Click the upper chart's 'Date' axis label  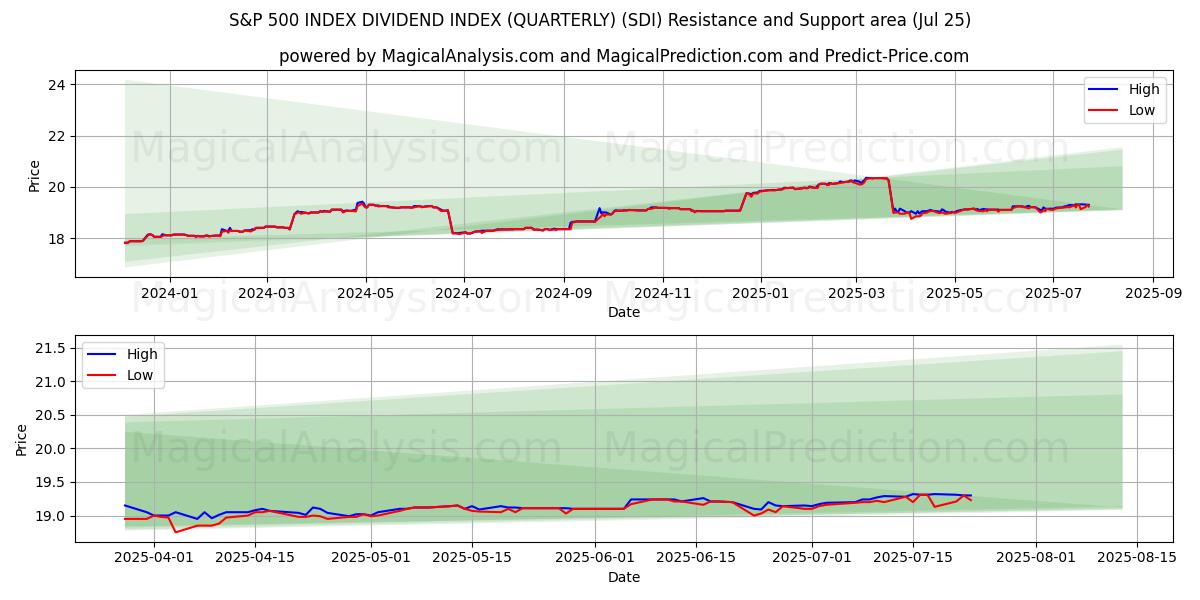[x=624, y=312]
